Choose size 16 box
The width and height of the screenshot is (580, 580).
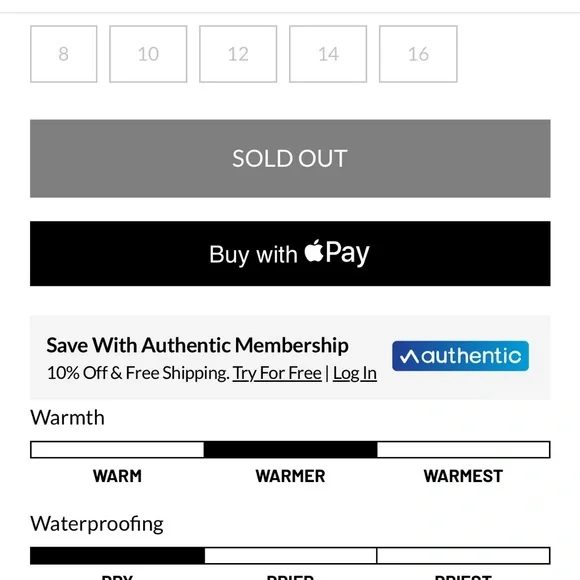[418, 54]
